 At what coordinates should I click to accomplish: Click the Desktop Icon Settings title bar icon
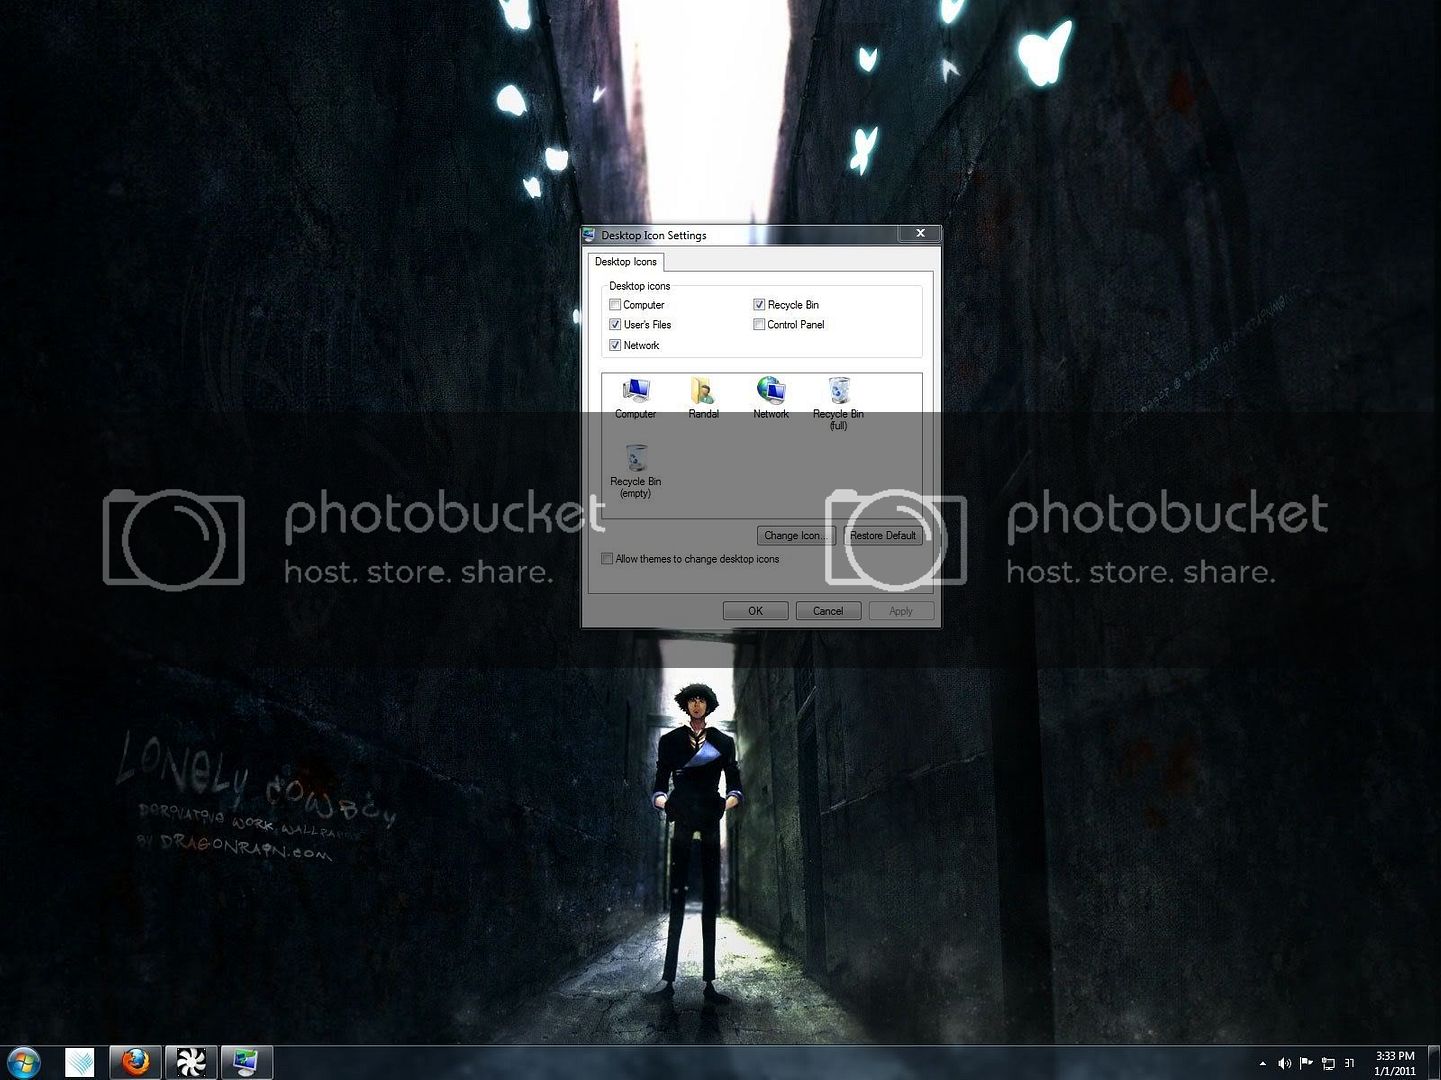click(x=589, y=235)
